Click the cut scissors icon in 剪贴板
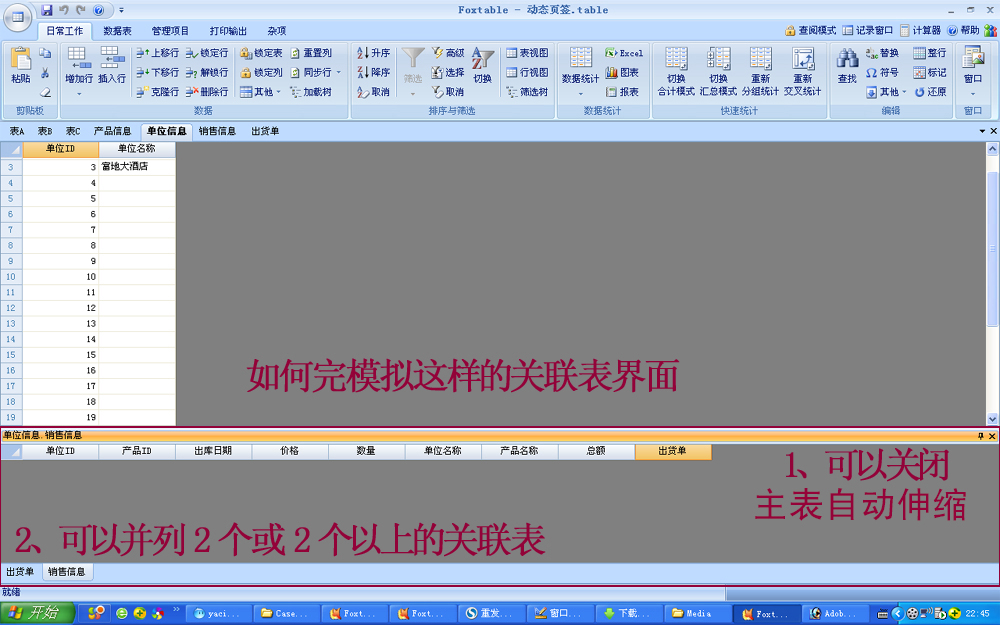Screen dimensions: 1000x625 point(45,73)
